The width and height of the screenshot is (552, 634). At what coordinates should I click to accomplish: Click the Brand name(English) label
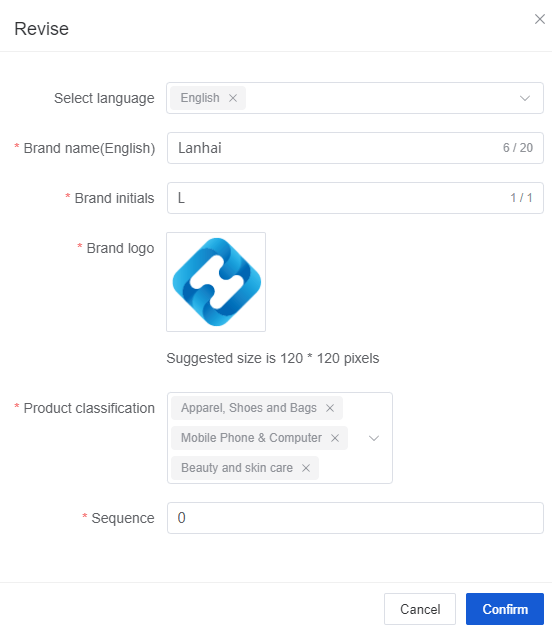pos(89,148)
